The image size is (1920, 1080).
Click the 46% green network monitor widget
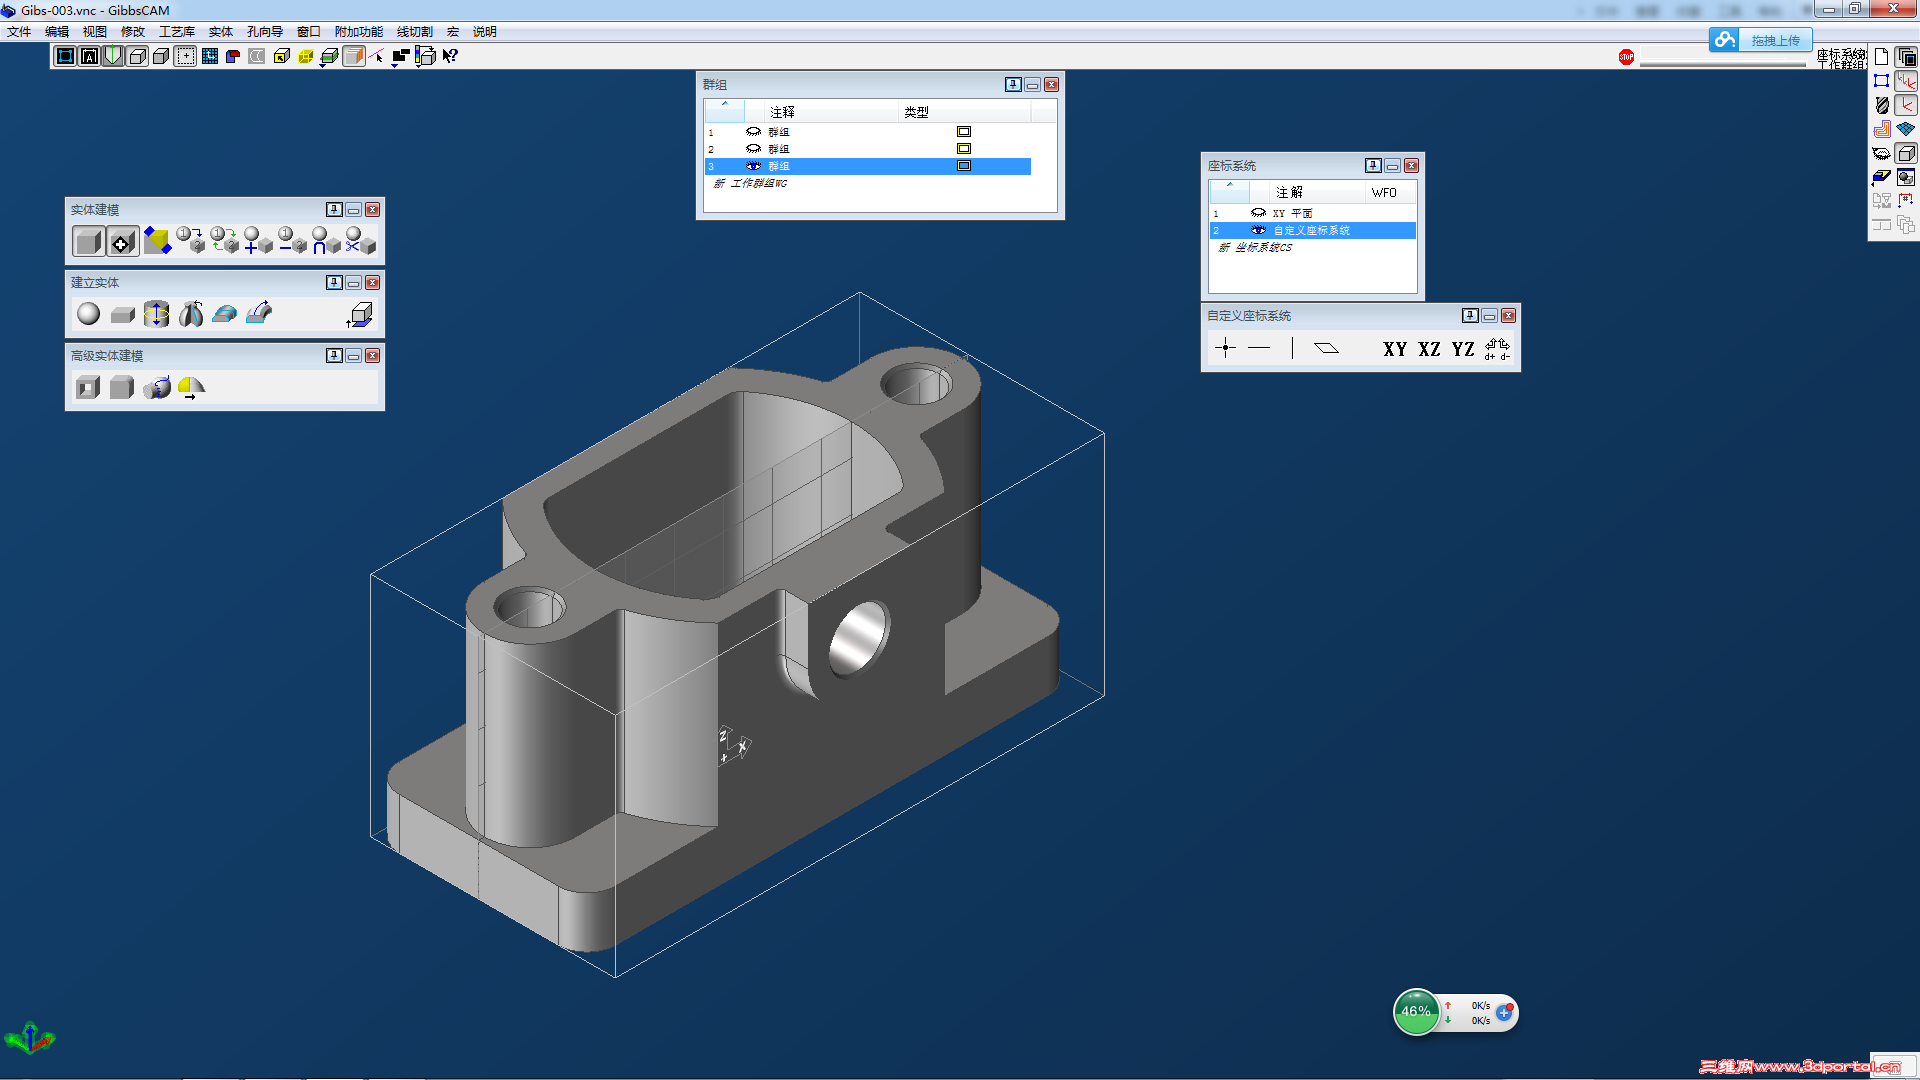(1416, 1012)
